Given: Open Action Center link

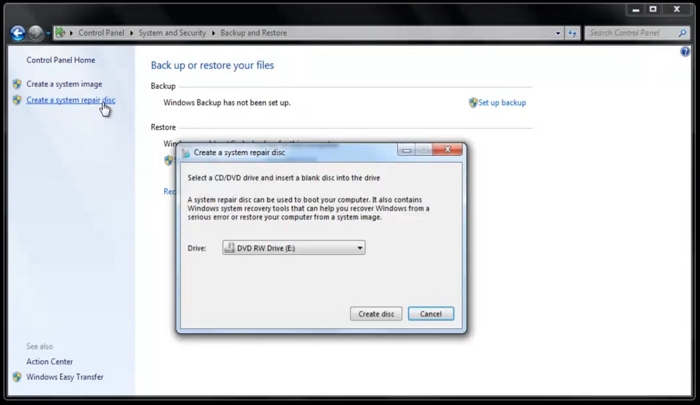Looking at the screenshot, I should [x=50, y=362].
